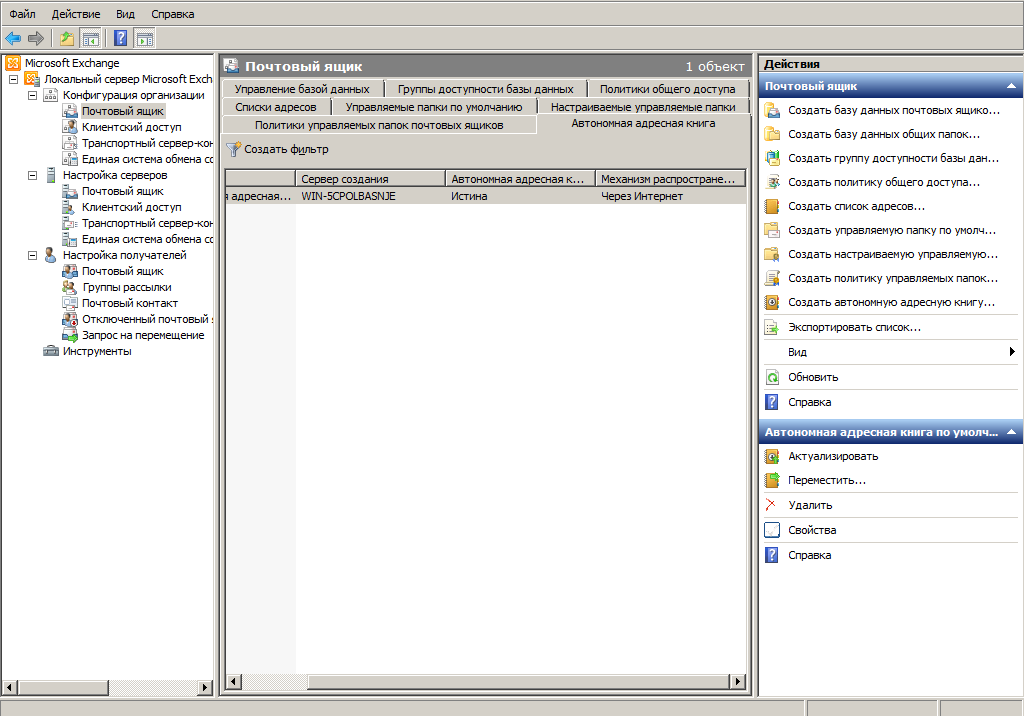
Task: Open the Действие menu
Action: [75, 14]
